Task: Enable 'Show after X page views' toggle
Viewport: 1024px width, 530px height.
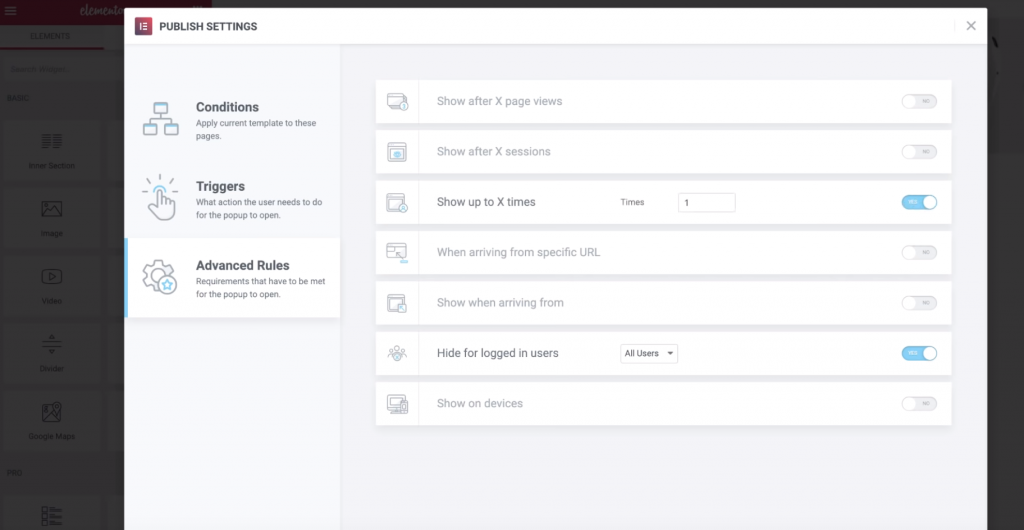Action: point(918,102)
